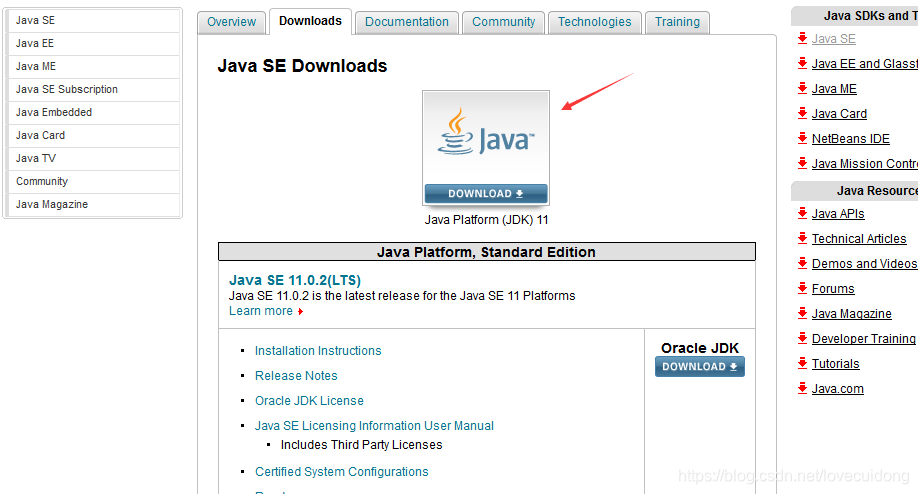Screen dimensions: 918x494
Task: Click the red icon beside Java Card link
Action: pyautogui.click(x=803, y=114)
